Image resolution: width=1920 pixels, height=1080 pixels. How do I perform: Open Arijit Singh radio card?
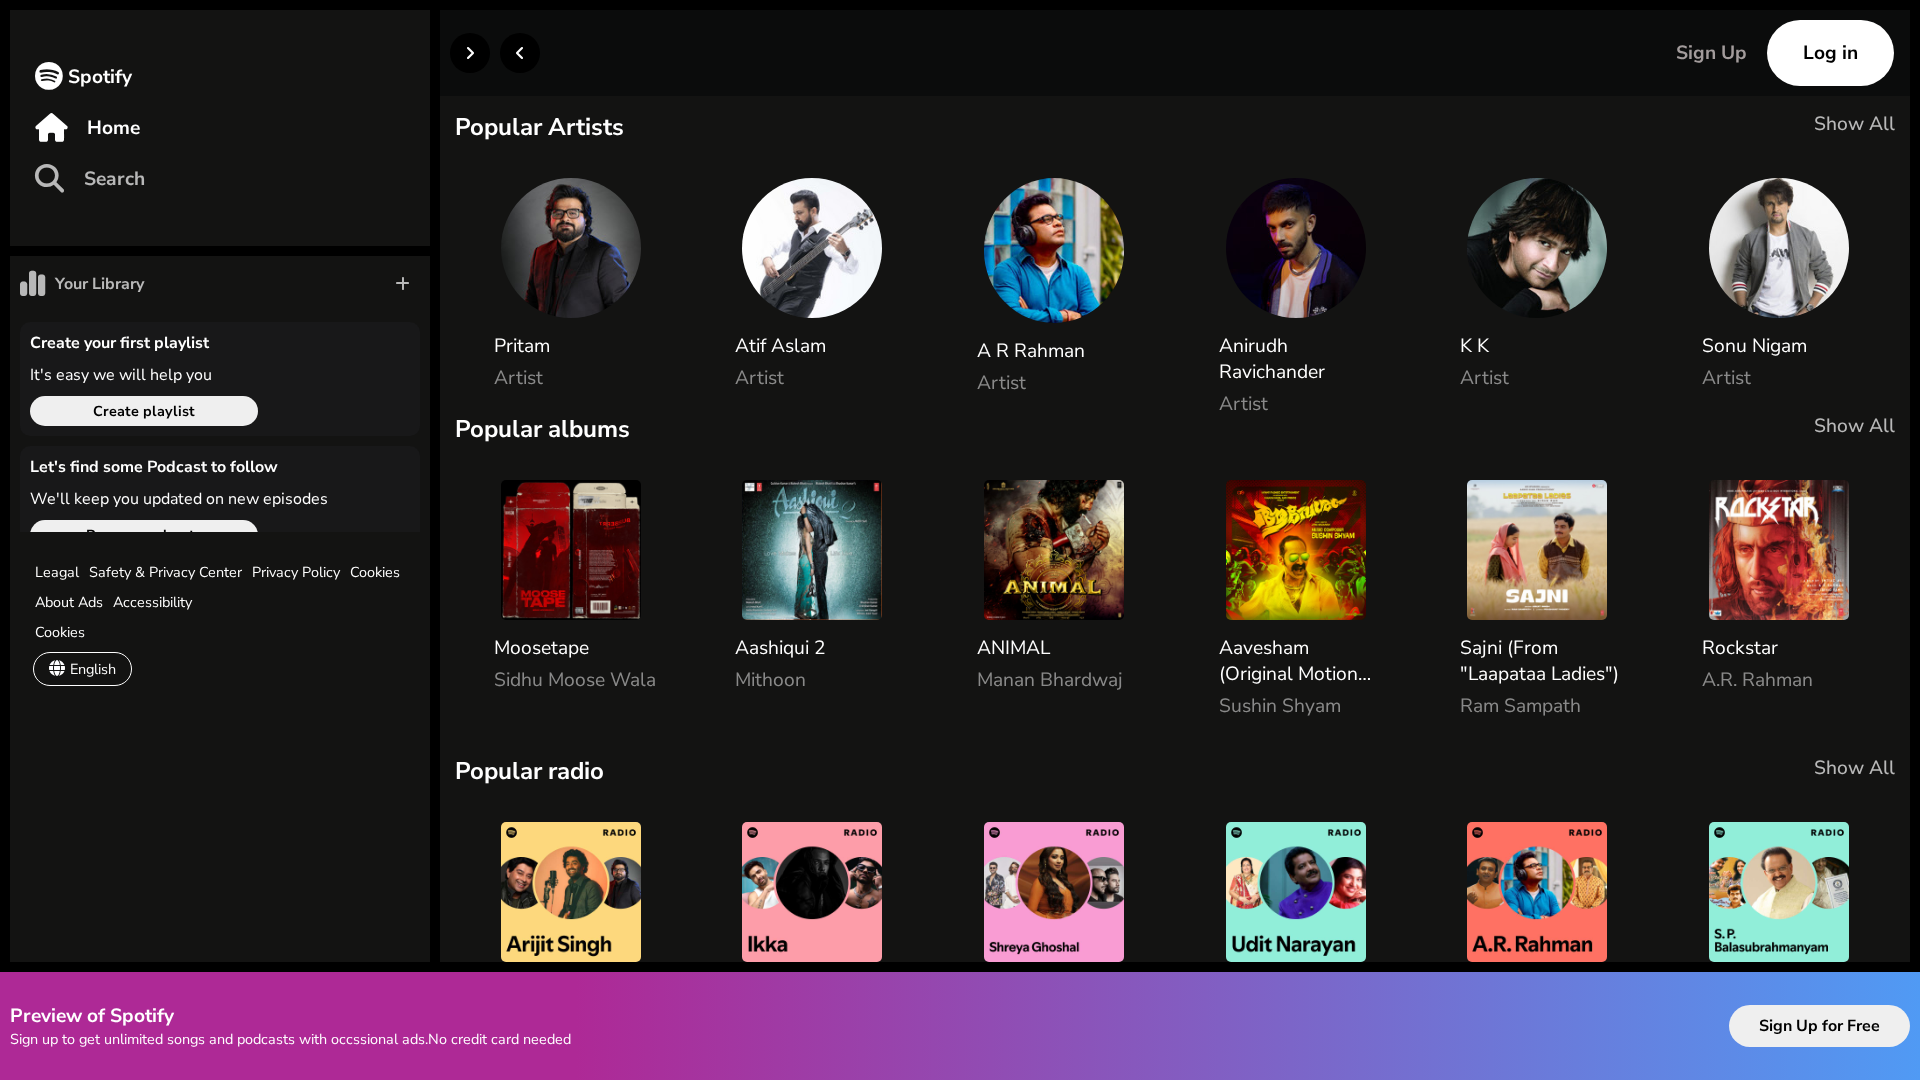click(571, 892)
